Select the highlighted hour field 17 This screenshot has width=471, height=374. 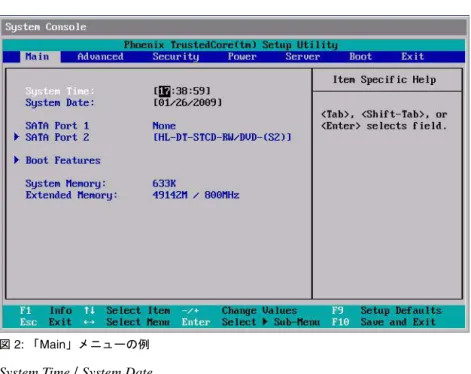[x=164, y=91]
